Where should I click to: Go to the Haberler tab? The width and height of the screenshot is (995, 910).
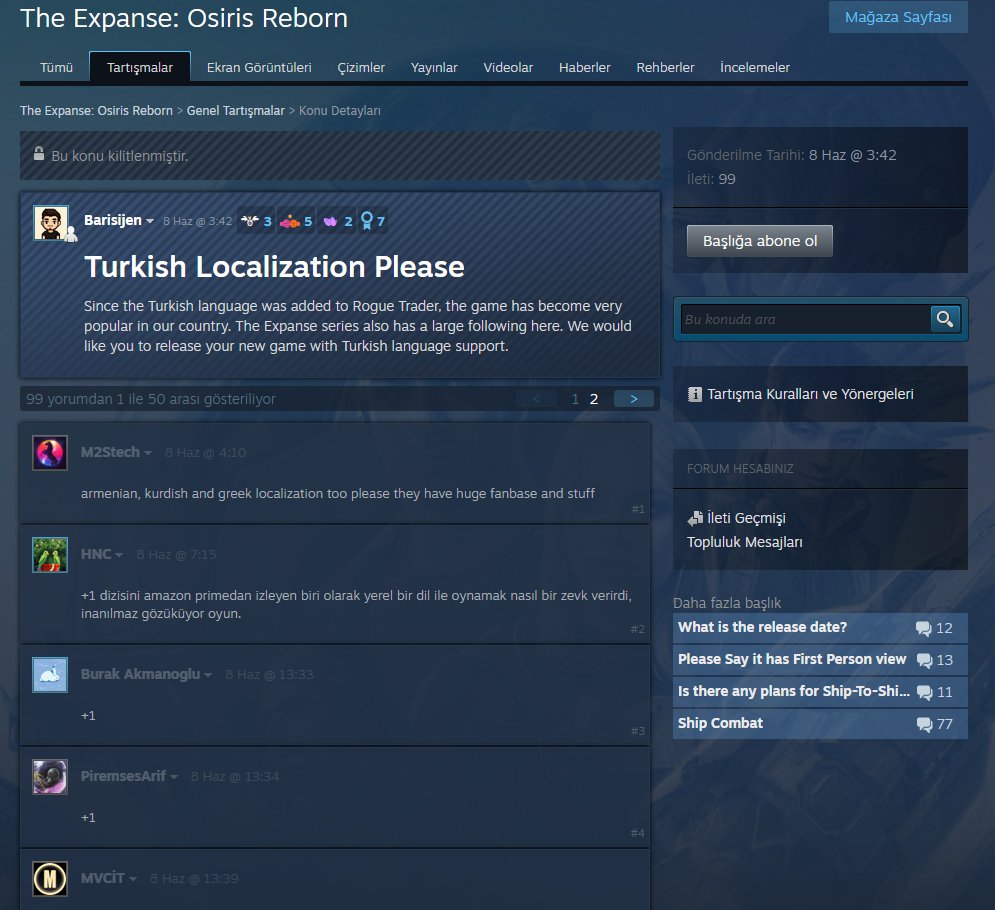(x=584, y=67)
